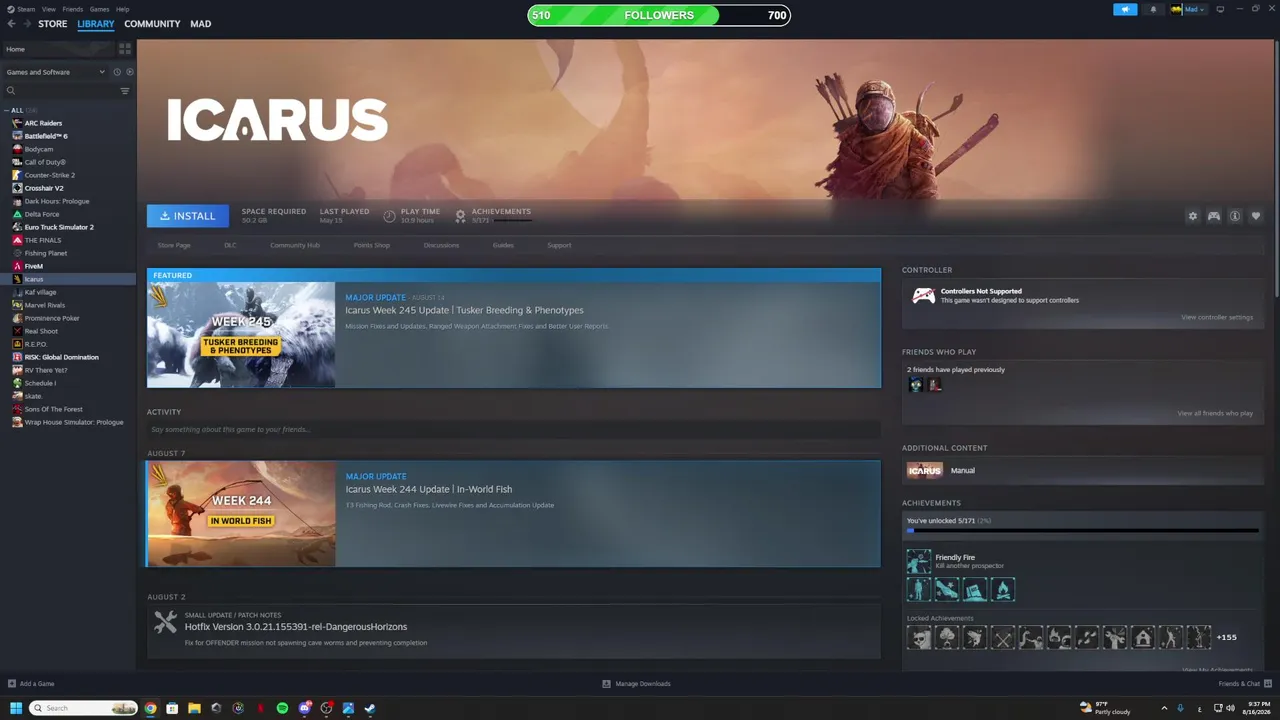The width and height of the screenshot is (1280, 720).
Task: Go to the COMMUNITY tab
Action: point(152,24)
